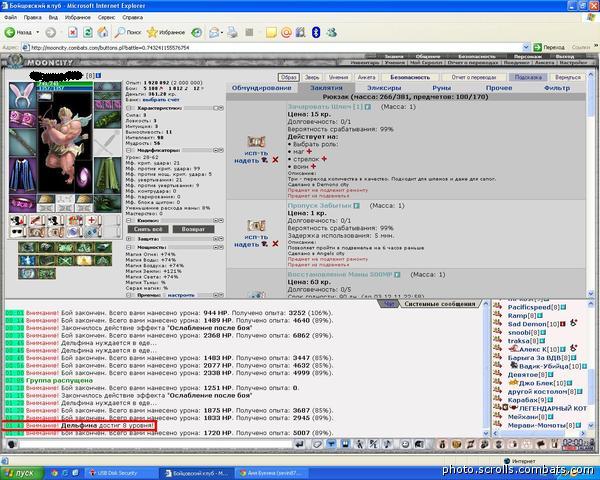Switch to Системные сообщения chat tab
Screen dimensions: 600x480
pyautogui.click(x=439, y=304)
